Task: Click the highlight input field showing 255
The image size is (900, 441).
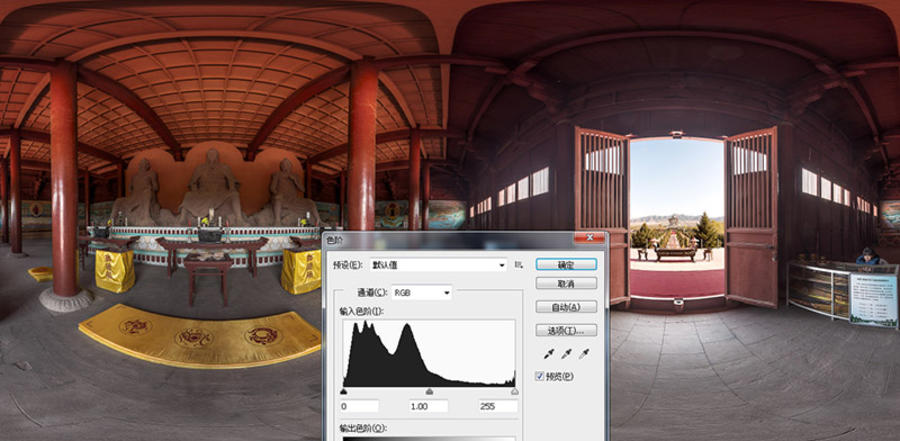Action: (497, 407)
